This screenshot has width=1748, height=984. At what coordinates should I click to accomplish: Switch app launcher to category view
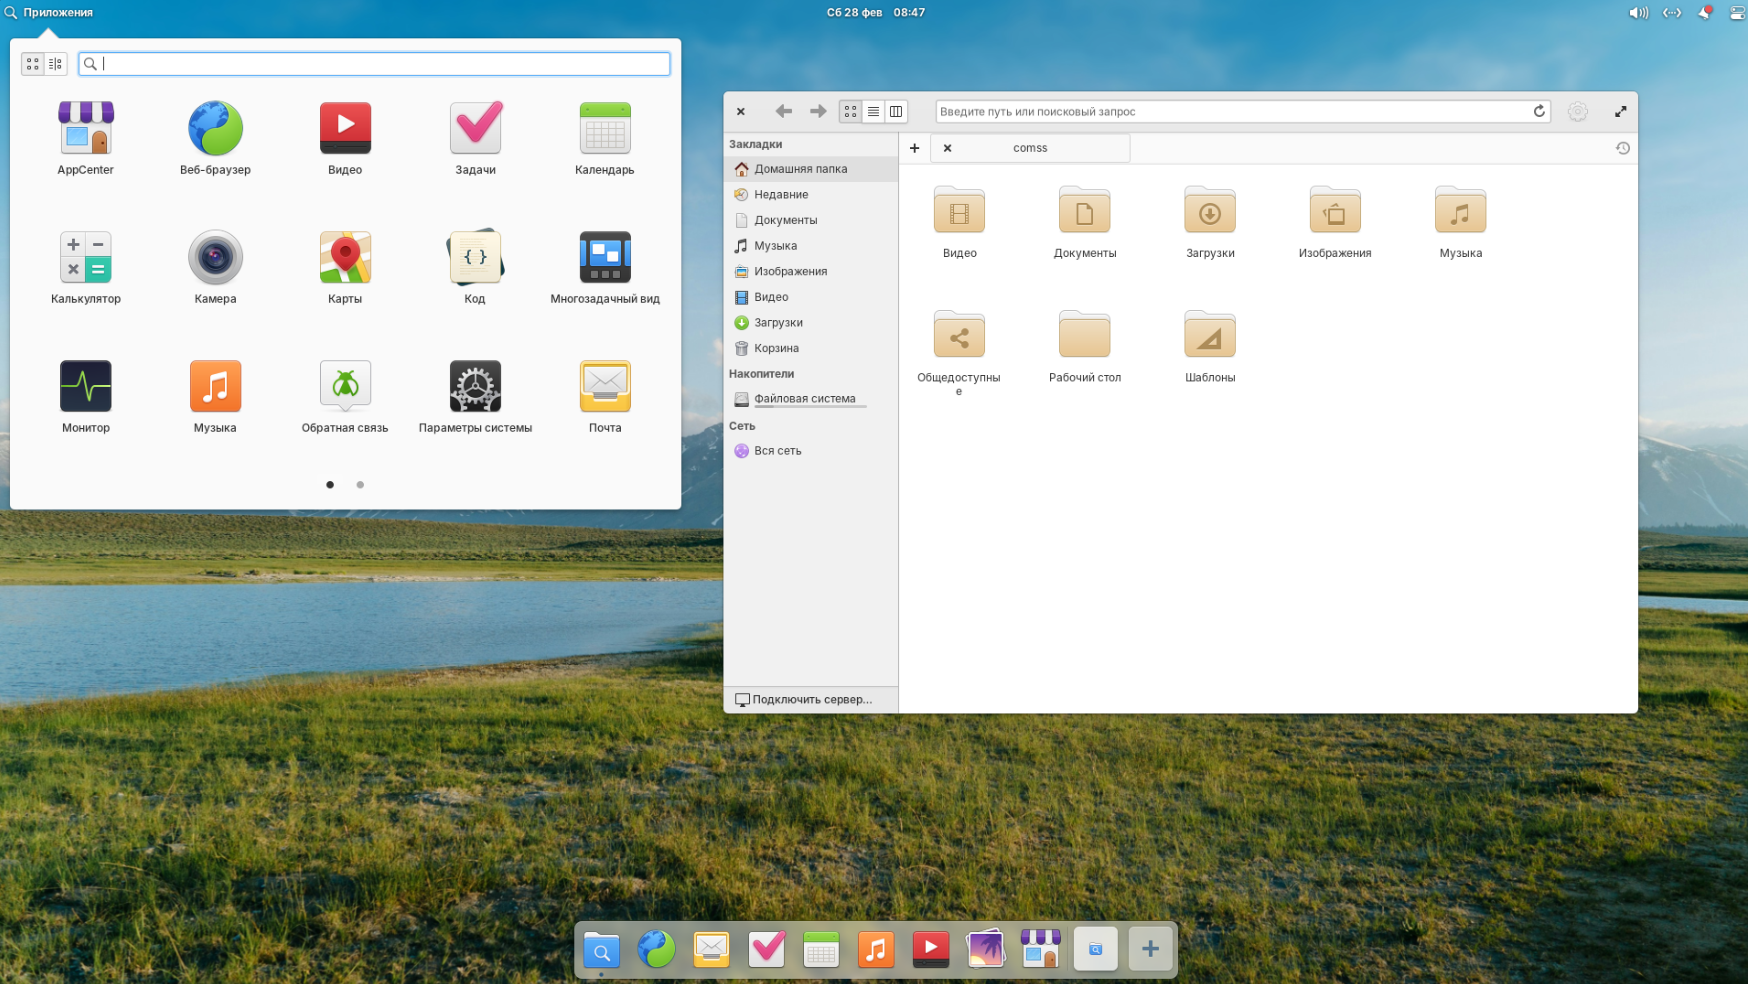click(x=56, y=64)
